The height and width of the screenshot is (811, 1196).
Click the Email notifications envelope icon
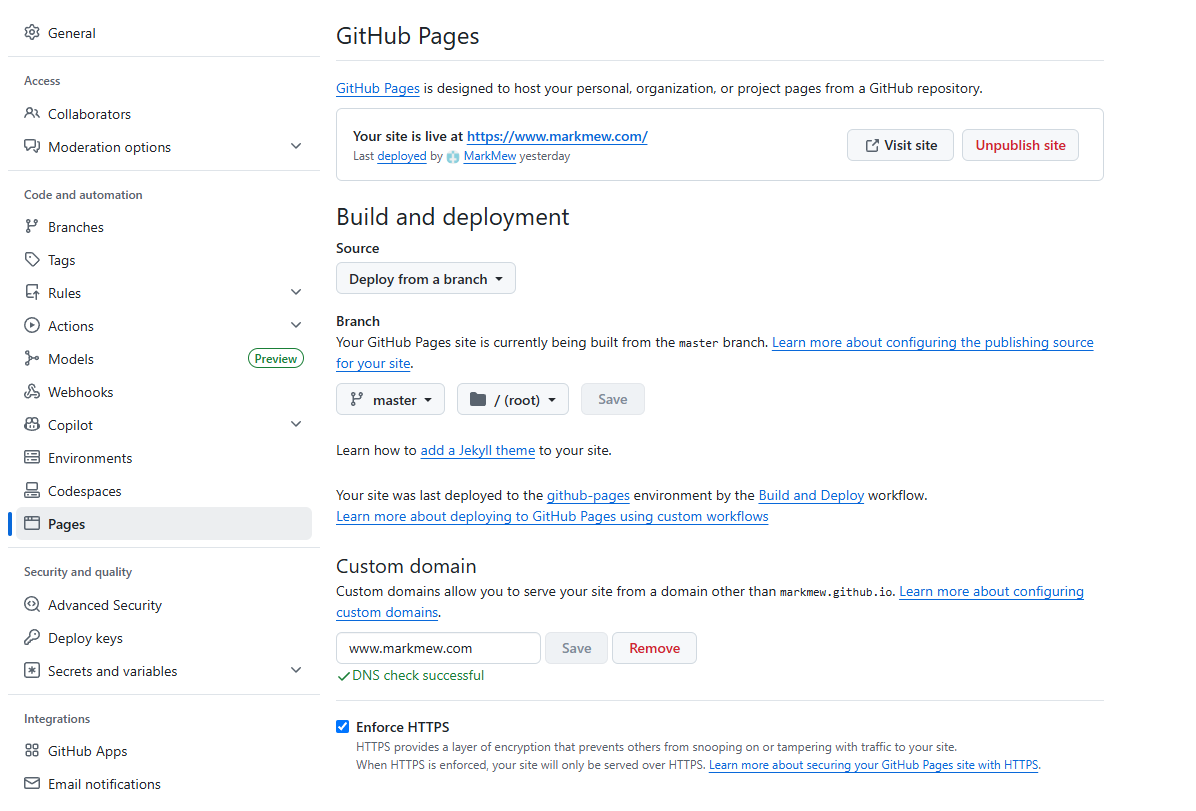click(x=31, y=783)
